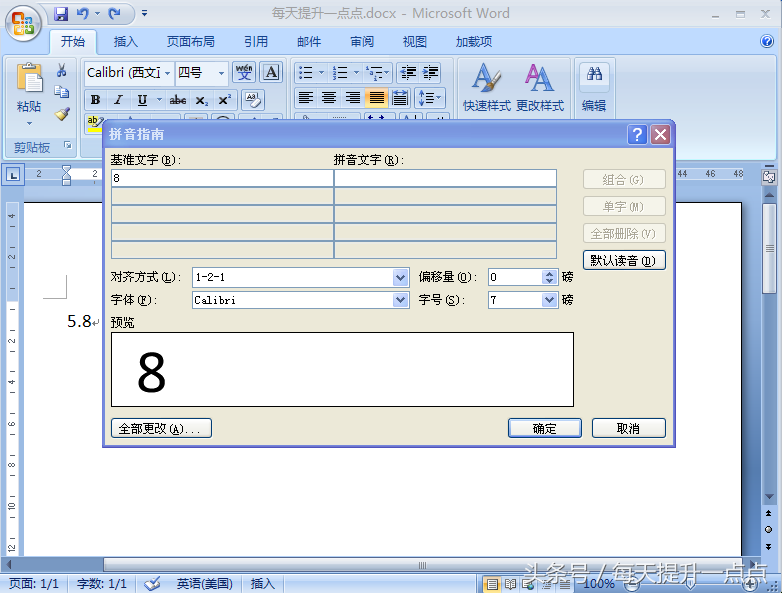
Task: Click the first 拼音文字 input field
Action: (x=445, y=178)
